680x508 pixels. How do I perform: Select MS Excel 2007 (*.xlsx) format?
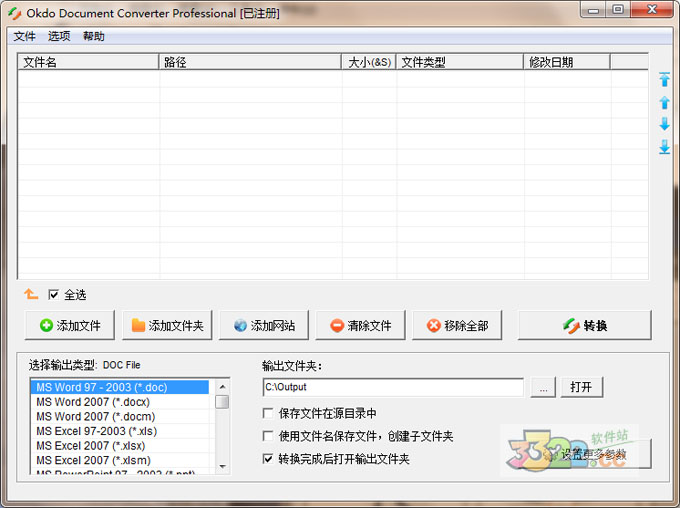[x=120, y=446]
